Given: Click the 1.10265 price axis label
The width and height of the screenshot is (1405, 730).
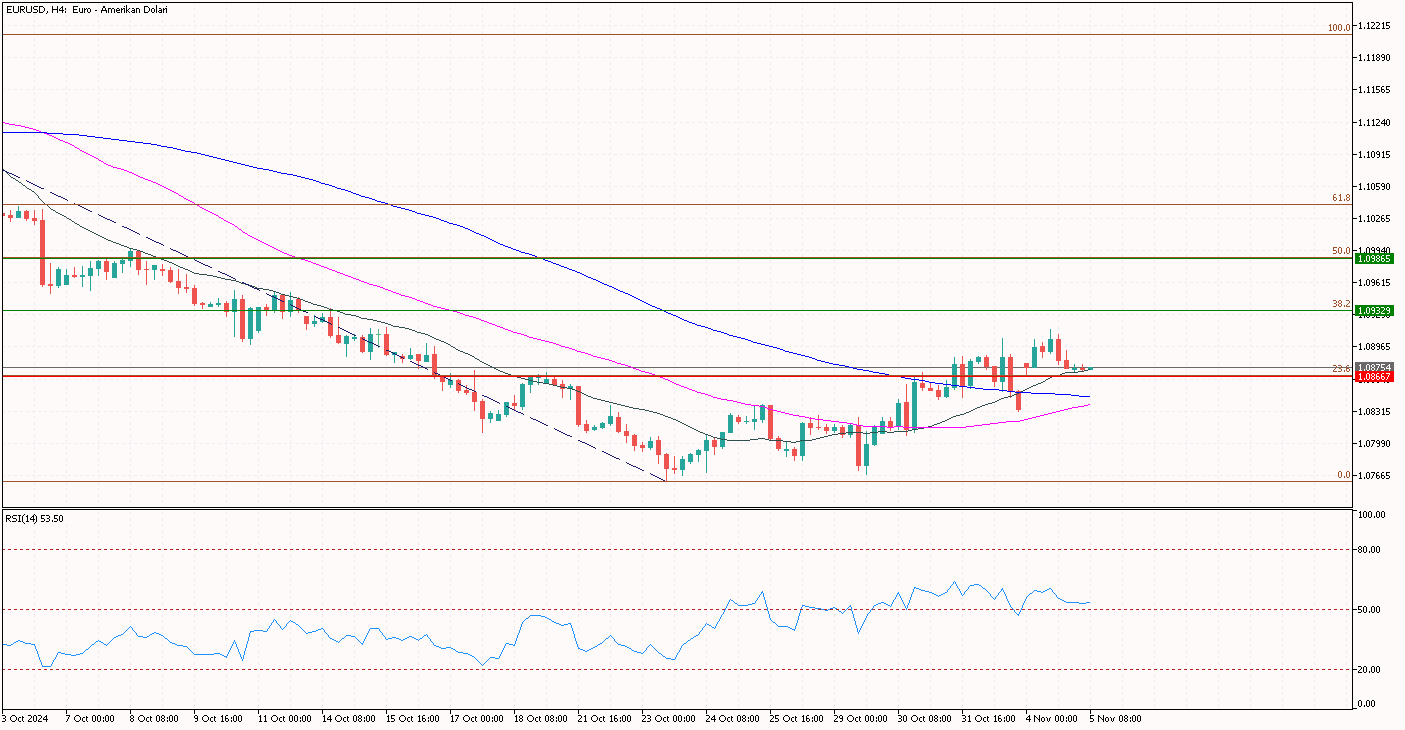Looking at the screenshot, I should [1376, 219].
